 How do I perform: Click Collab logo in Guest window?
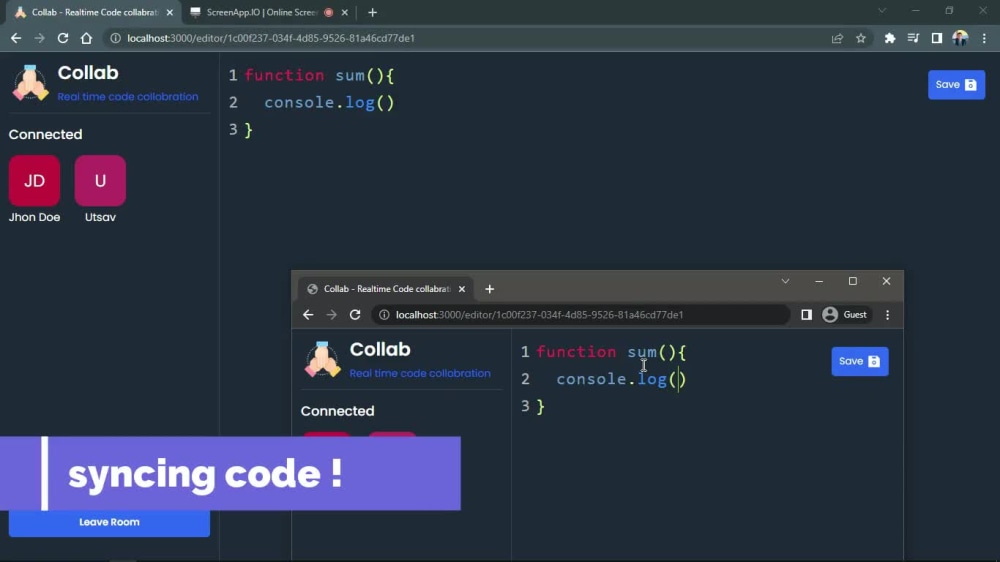tap(322, 360)
